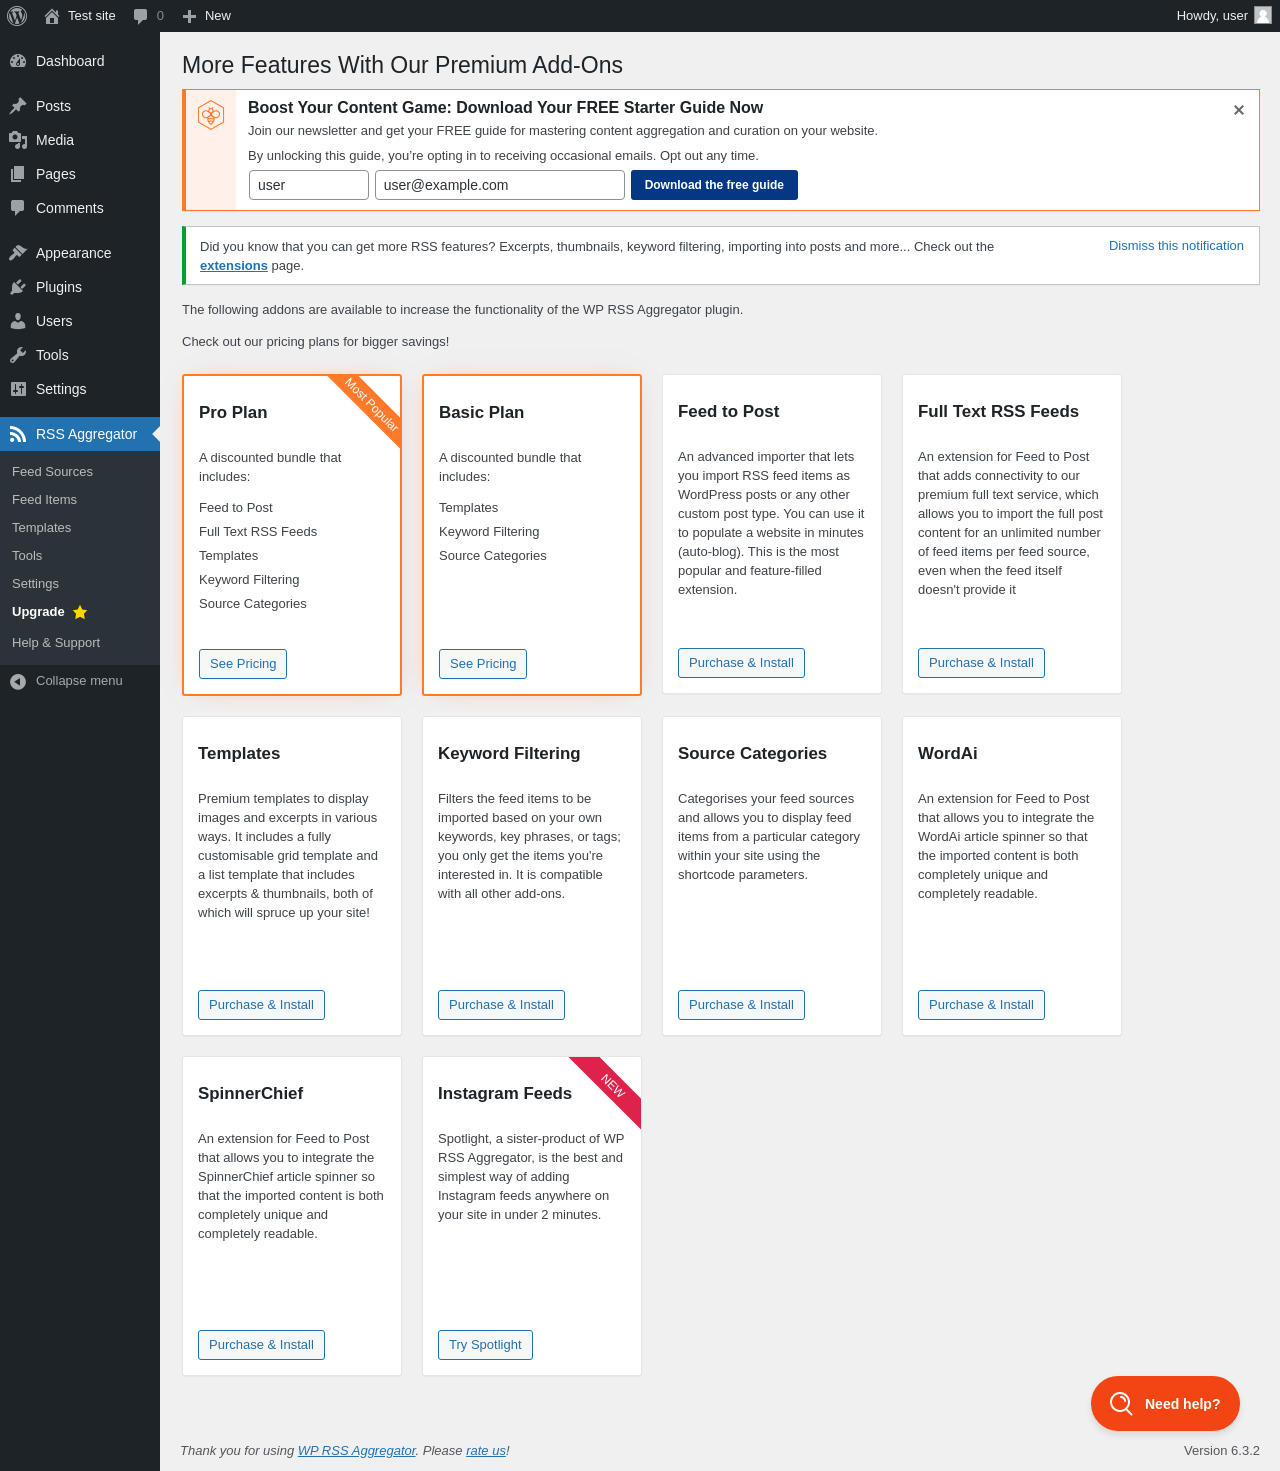Viewport: 1280px width, 1471px height.
Task: Click the hexagon bee logo icon
Action: click(x=211, y=115)
